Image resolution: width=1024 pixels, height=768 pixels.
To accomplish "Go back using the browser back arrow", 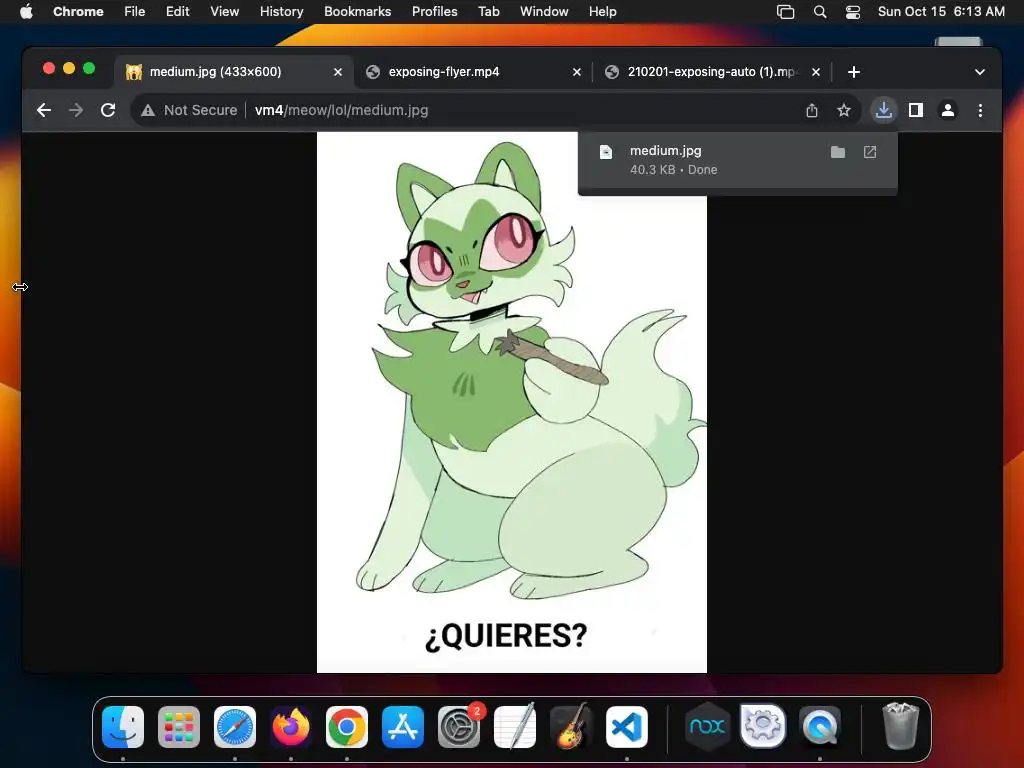I will [44, 110].
